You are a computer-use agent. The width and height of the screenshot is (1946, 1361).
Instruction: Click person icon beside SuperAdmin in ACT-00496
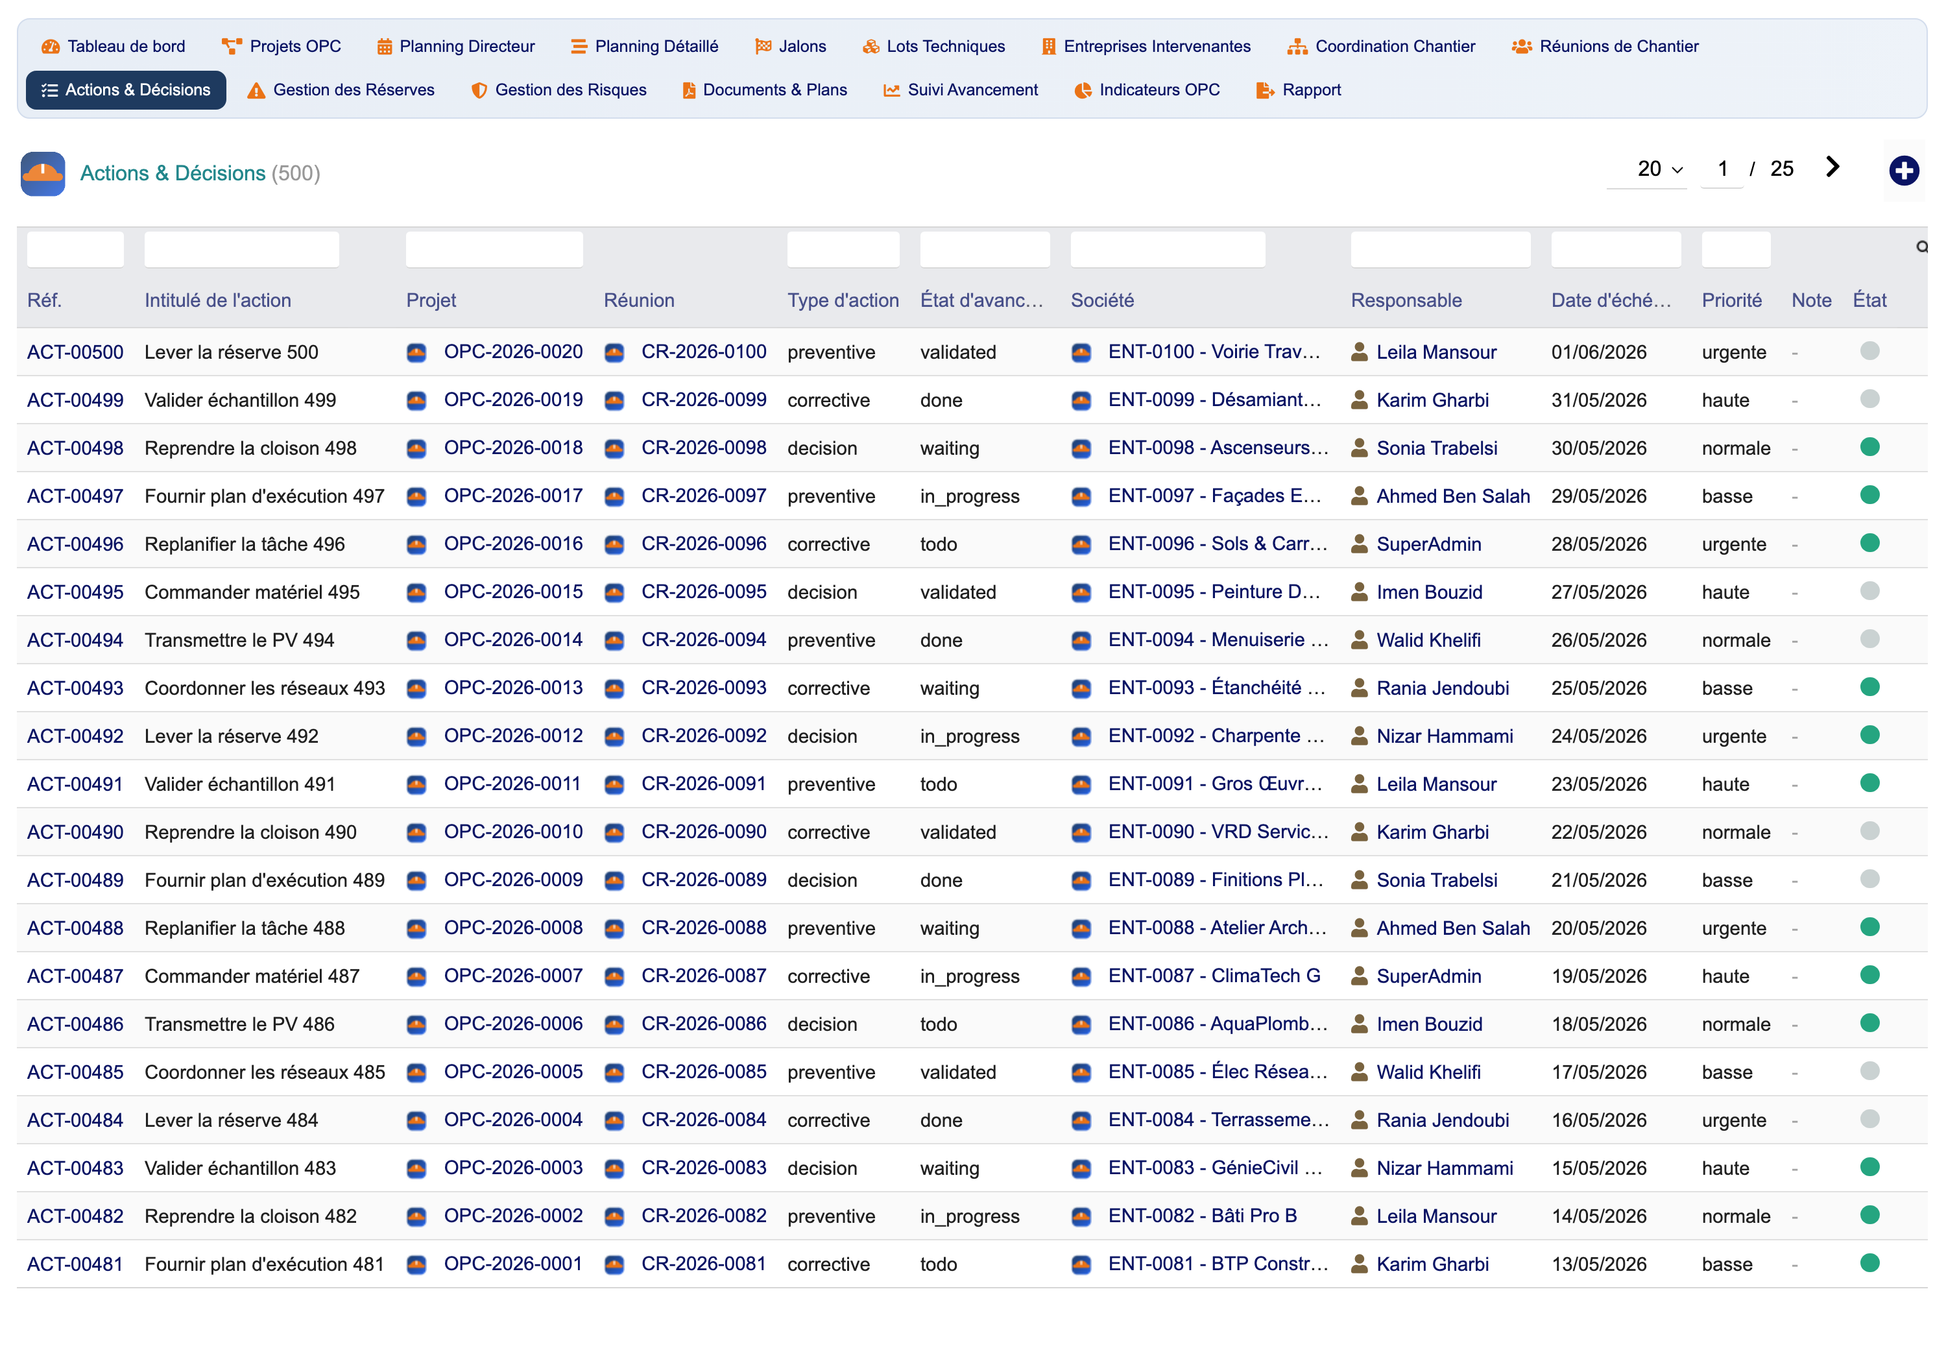[x=1359, y=544]
